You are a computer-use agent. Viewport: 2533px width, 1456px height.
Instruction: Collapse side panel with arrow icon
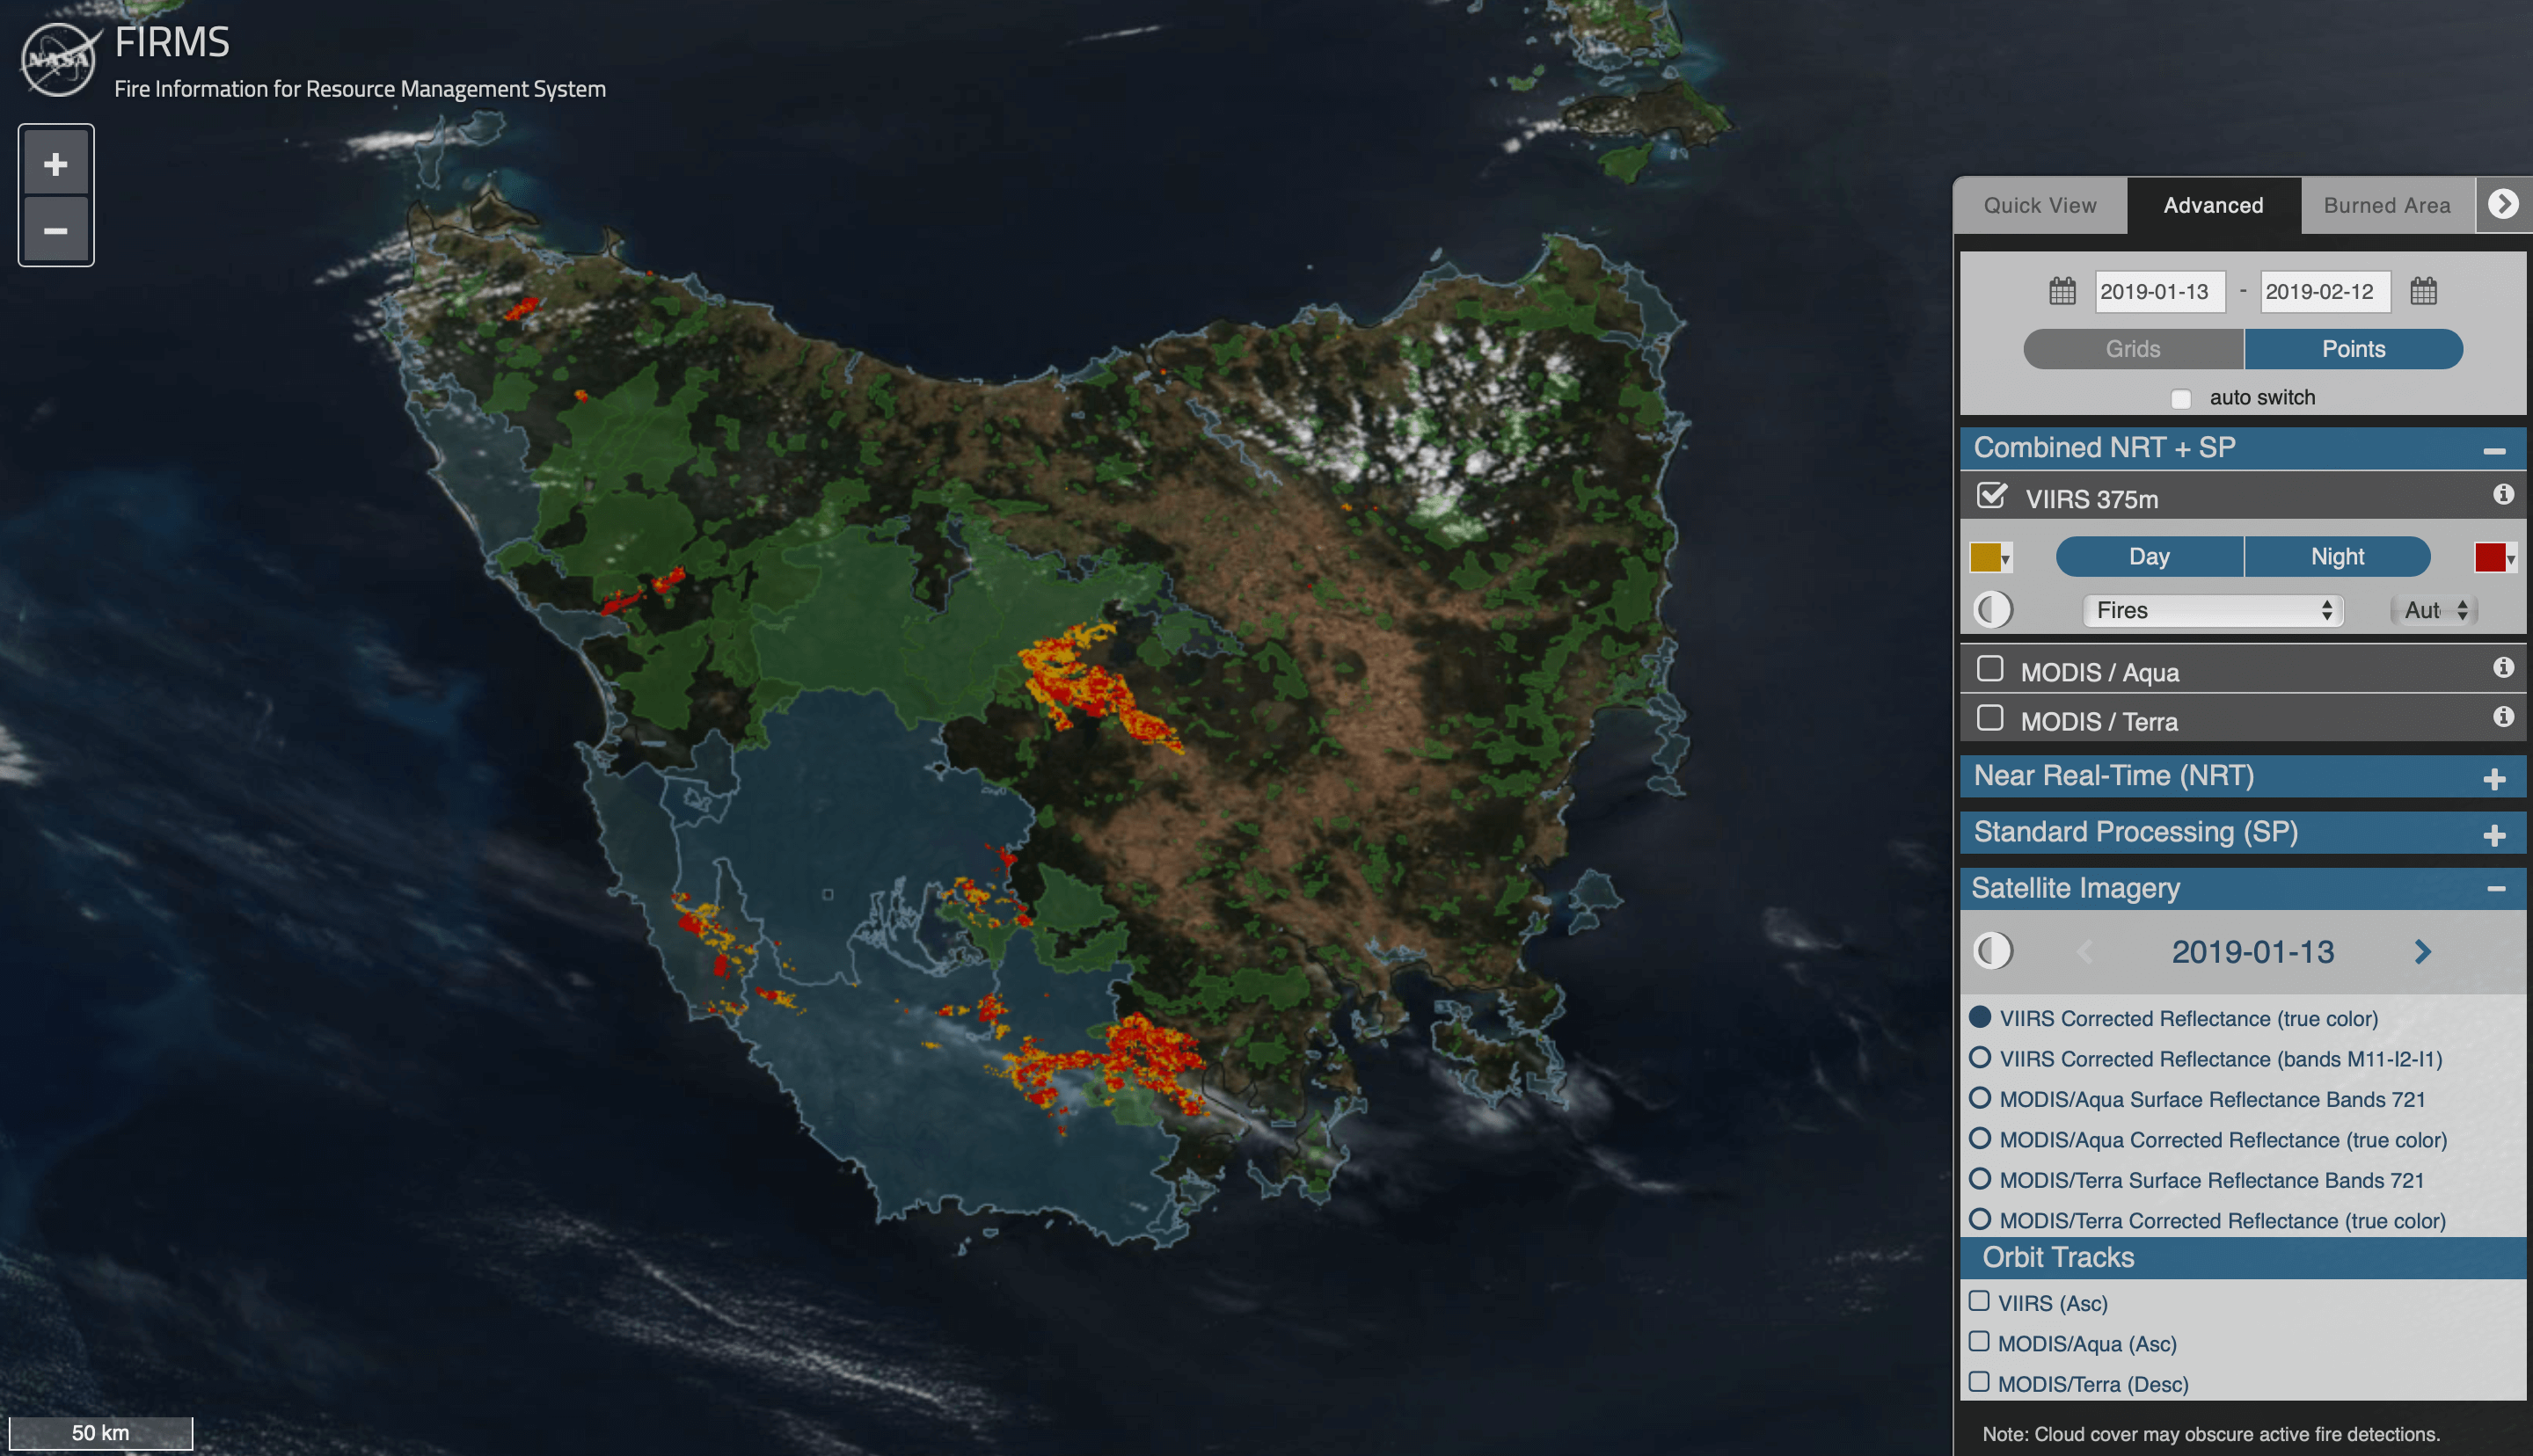click(2503, 204)
